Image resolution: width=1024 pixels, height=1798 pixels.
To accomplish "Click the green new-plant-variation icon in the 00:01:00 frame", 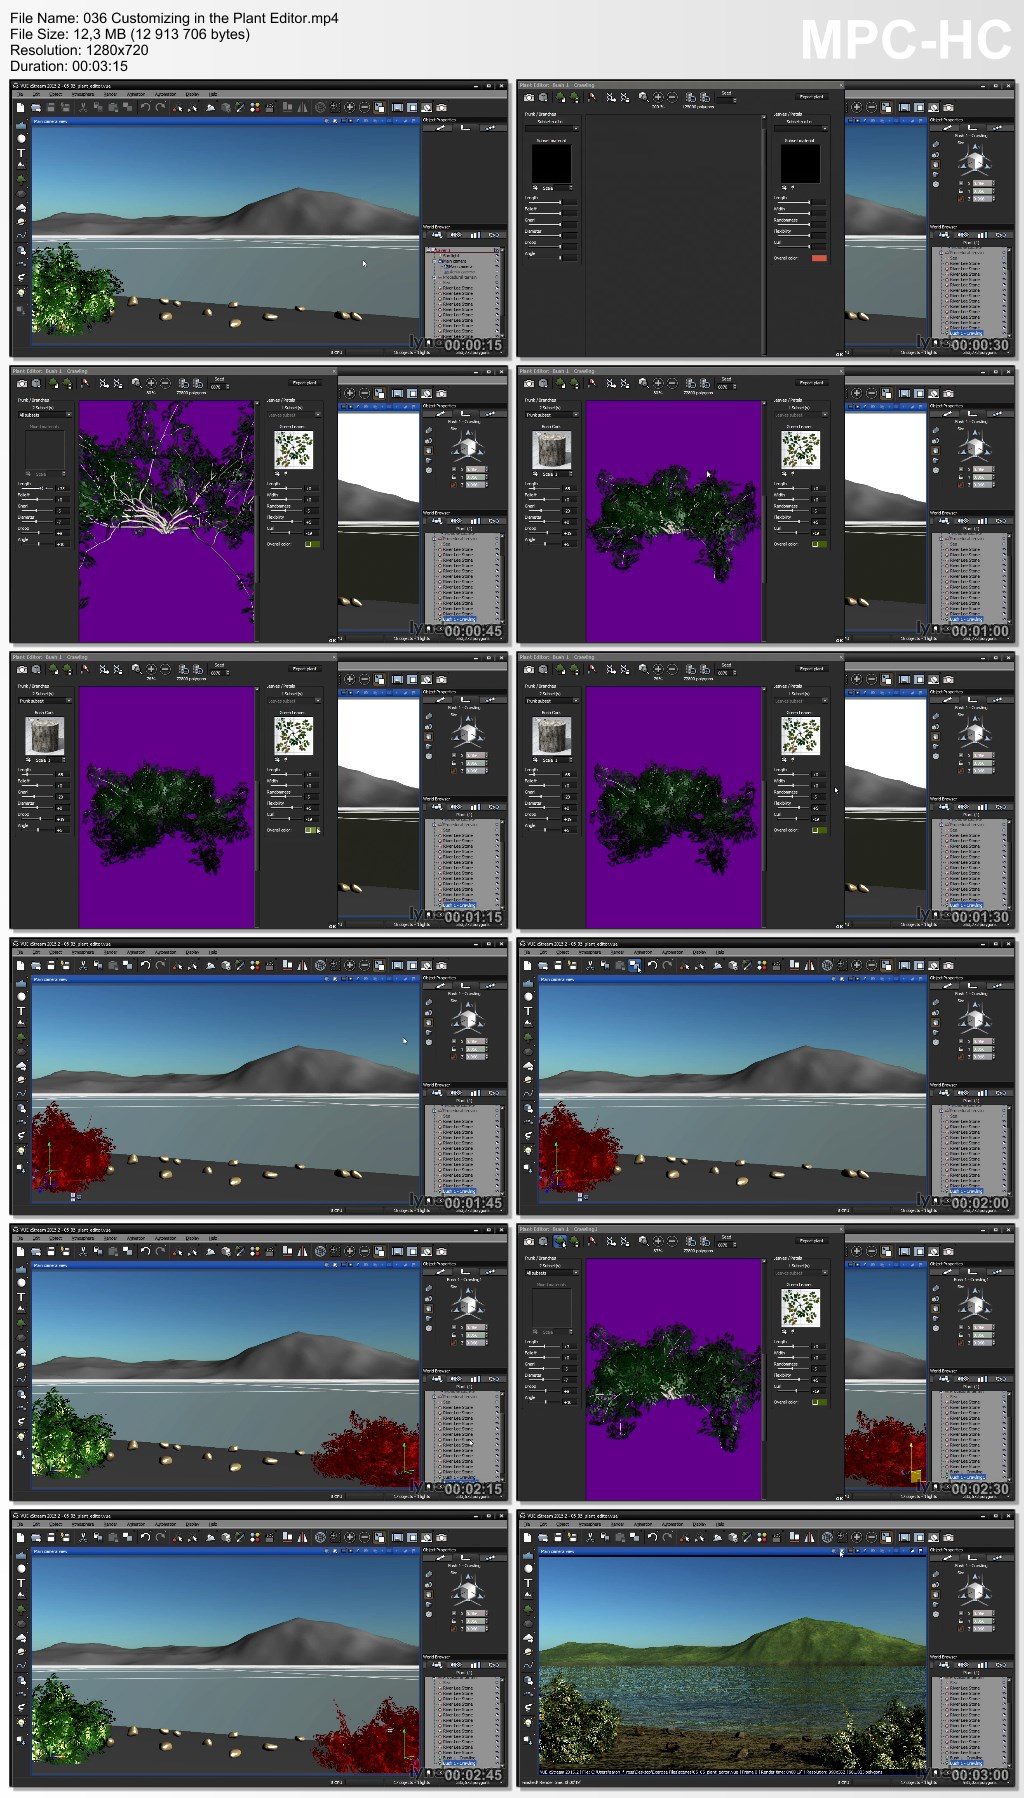I will (x=560, y=383).
